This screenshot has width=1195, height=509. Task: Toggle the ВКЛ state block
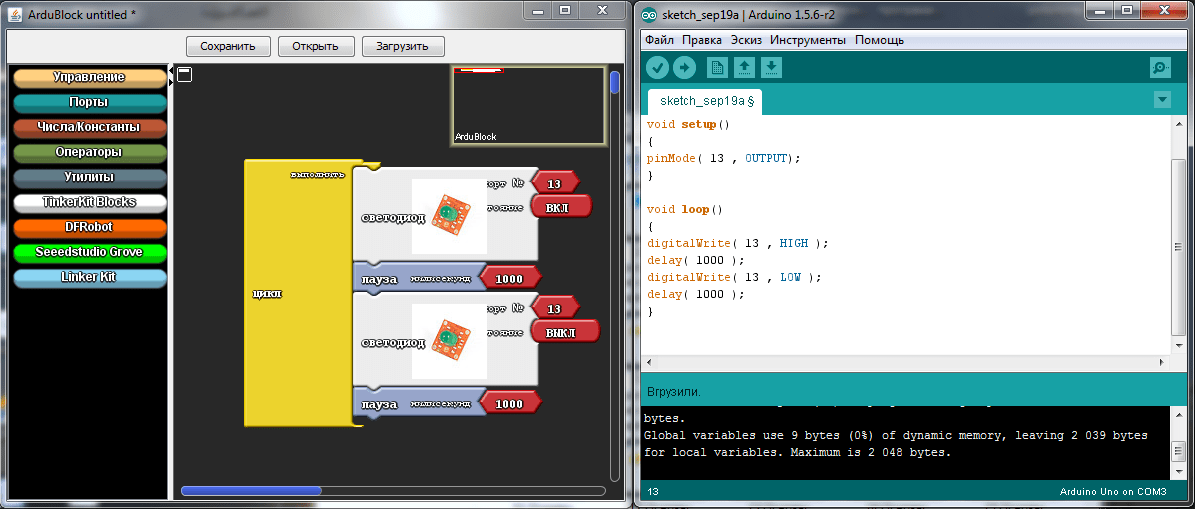(561, 207)
